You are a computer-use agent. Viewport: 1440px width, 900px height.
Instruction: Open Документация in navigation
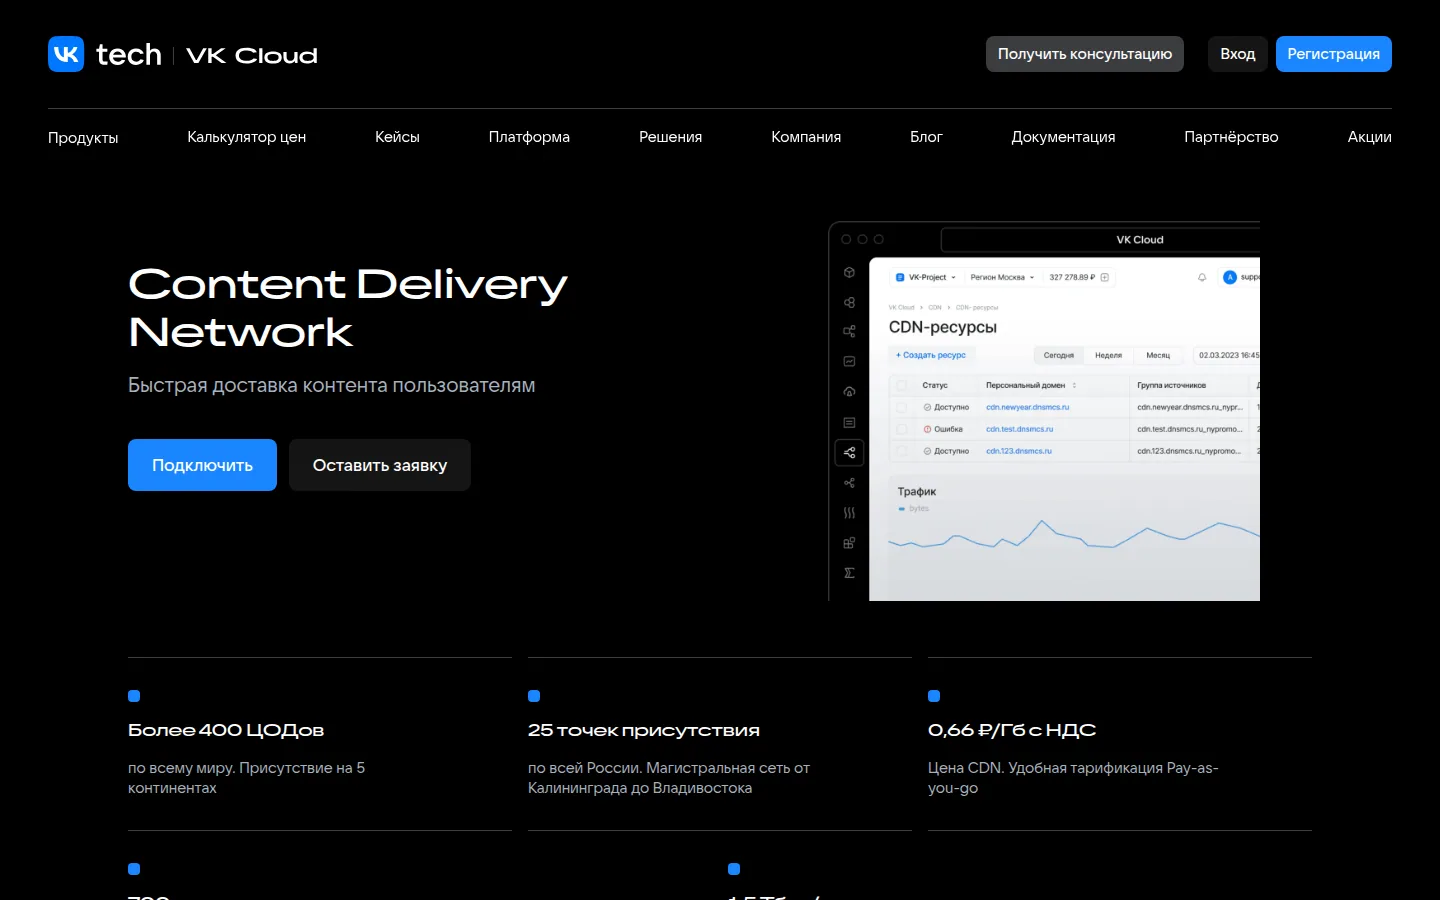[x=1063, y=137]
